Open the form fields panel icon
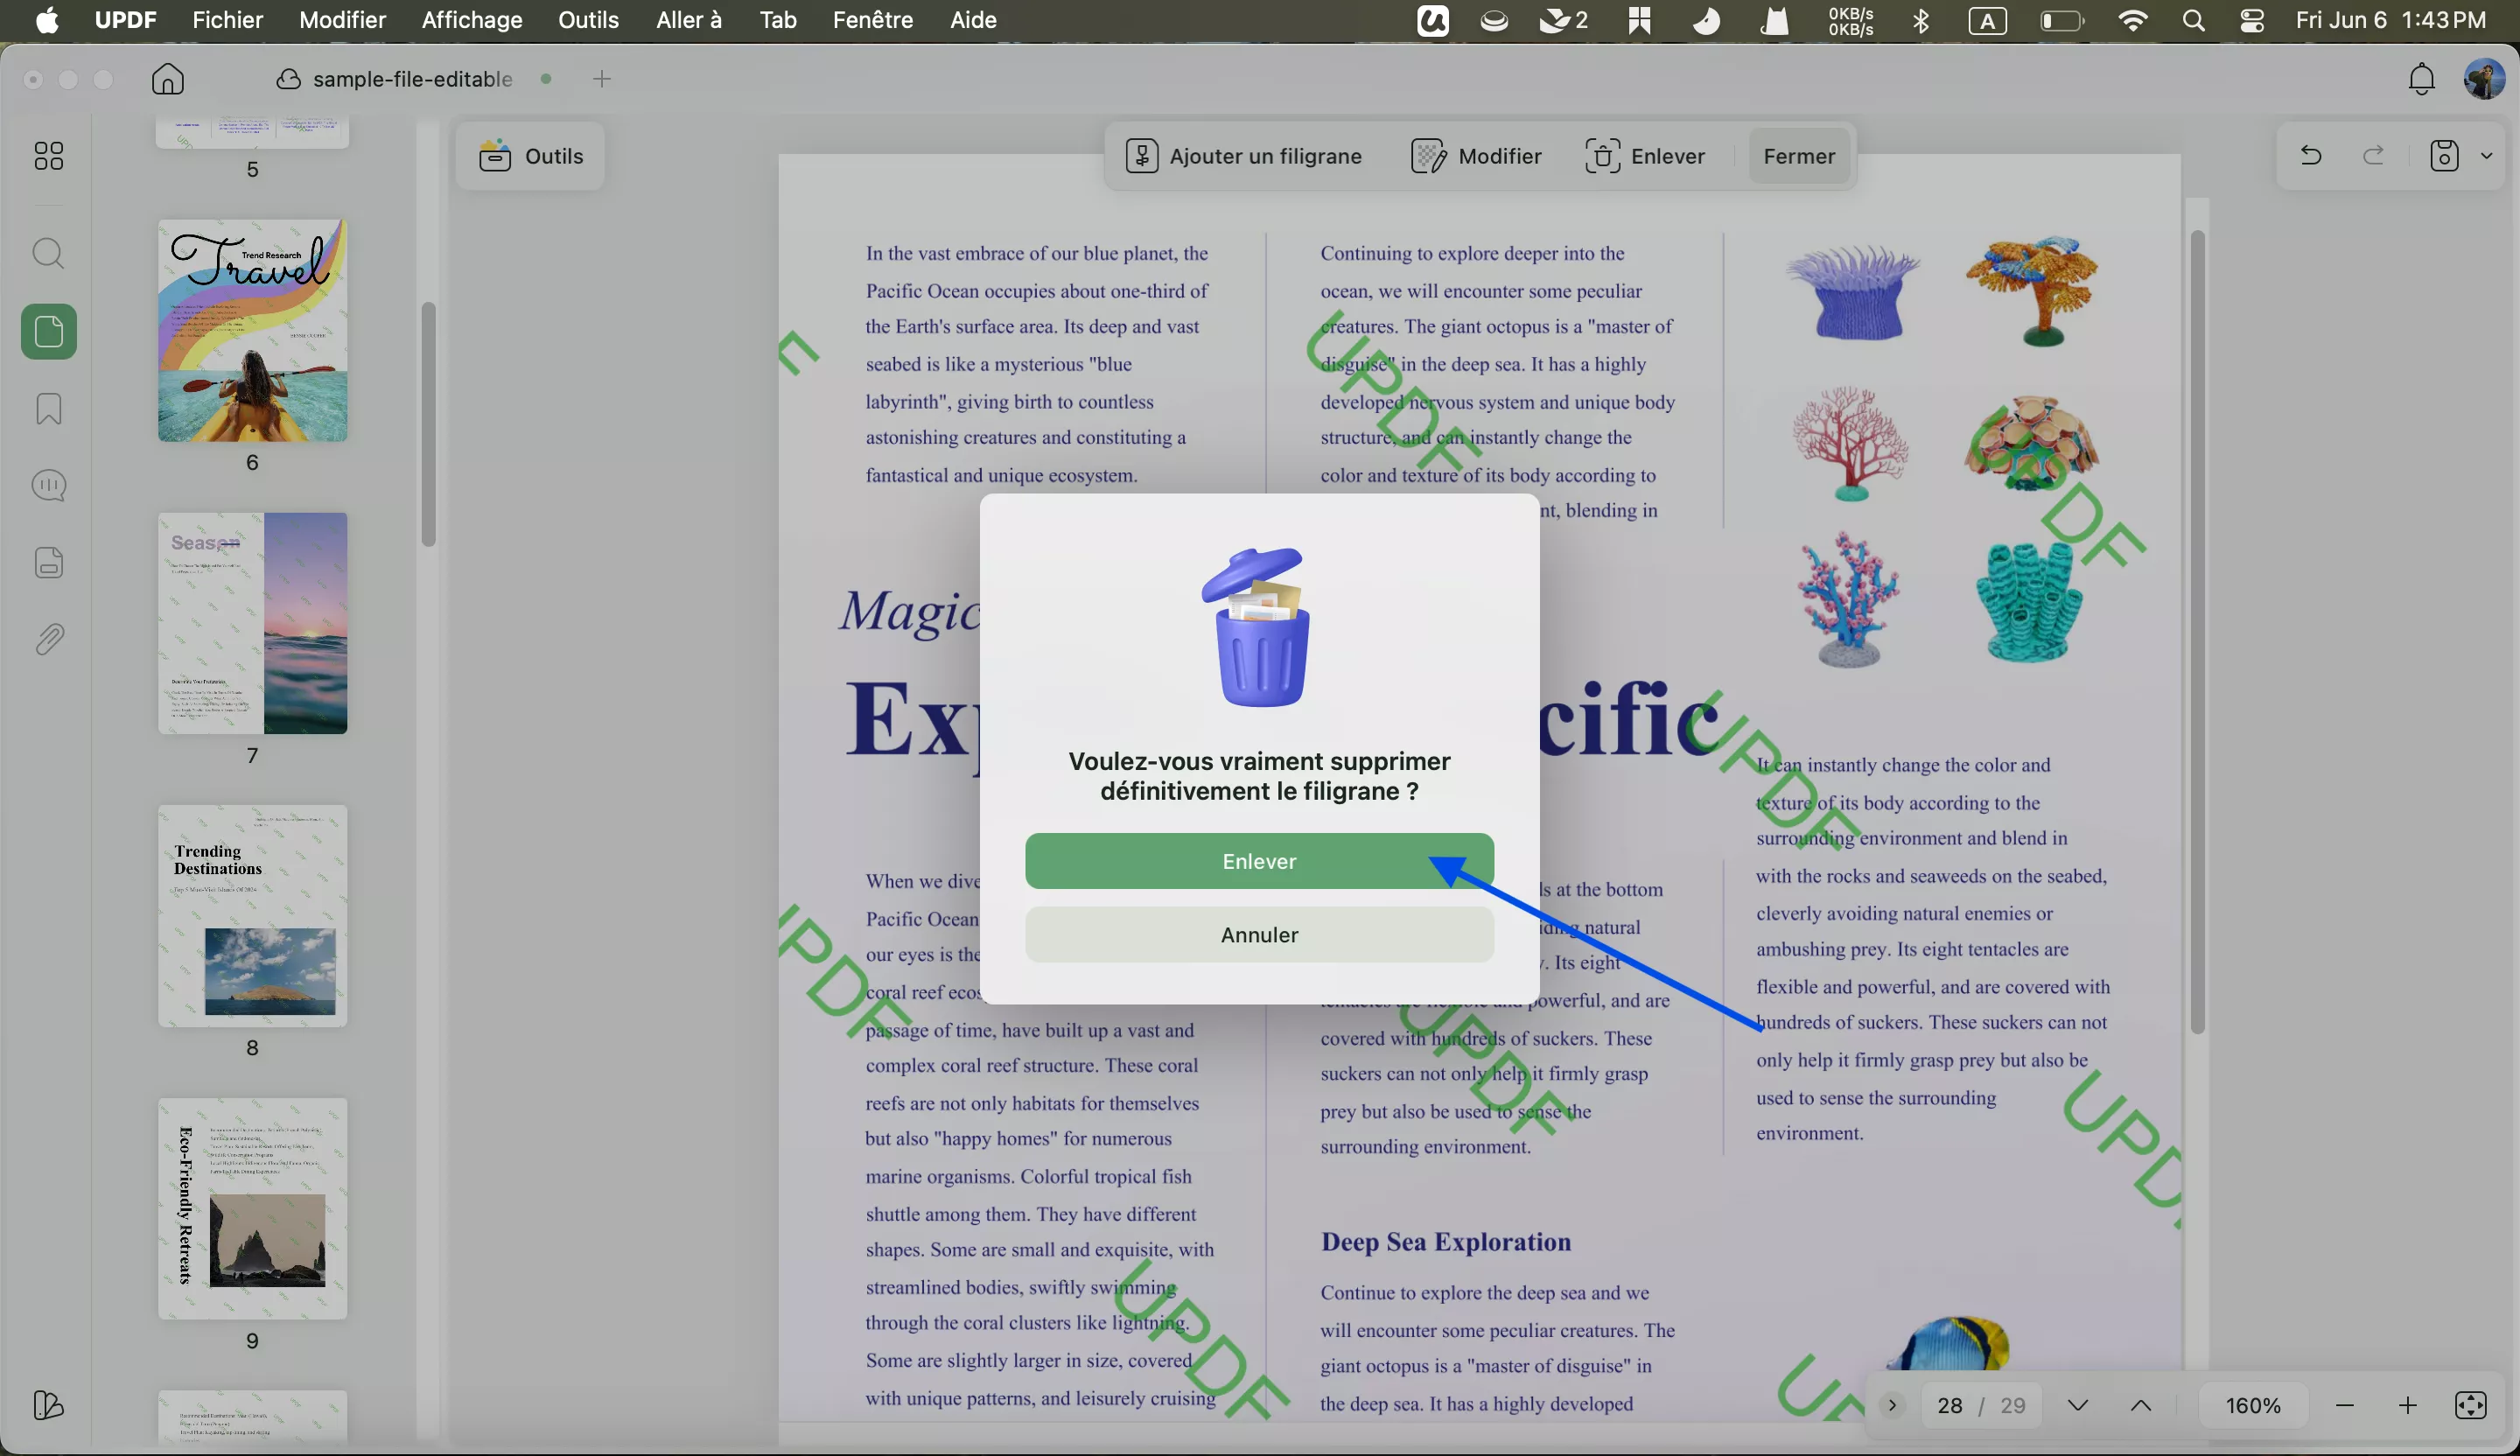This screenshot has height=1456, width=2520. point(48,563)
